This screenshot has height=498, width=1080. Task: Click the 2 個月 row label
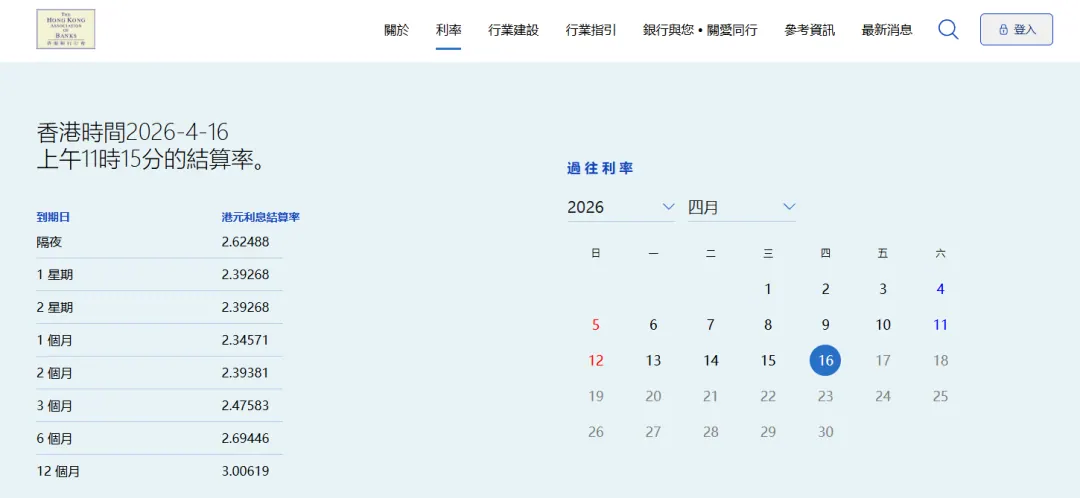(55, 373)
